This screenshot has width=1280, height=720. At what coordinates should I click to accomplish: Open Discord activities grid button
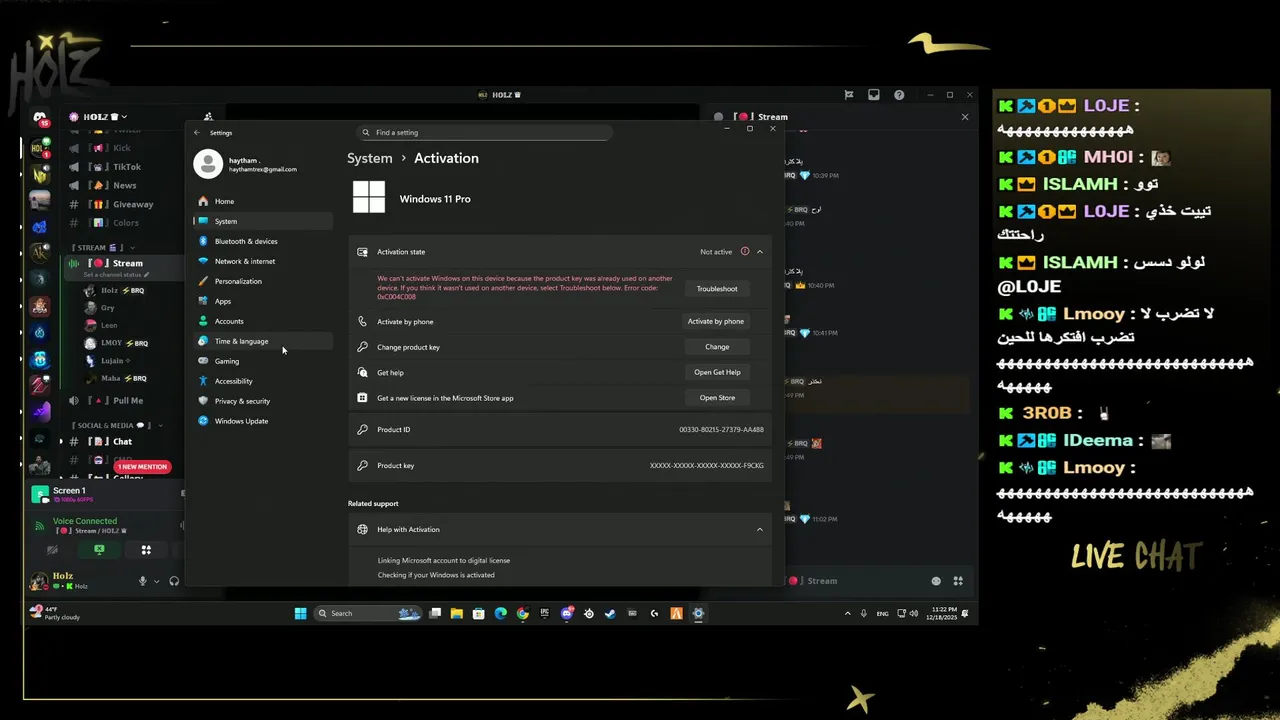(x=146, y=550)
